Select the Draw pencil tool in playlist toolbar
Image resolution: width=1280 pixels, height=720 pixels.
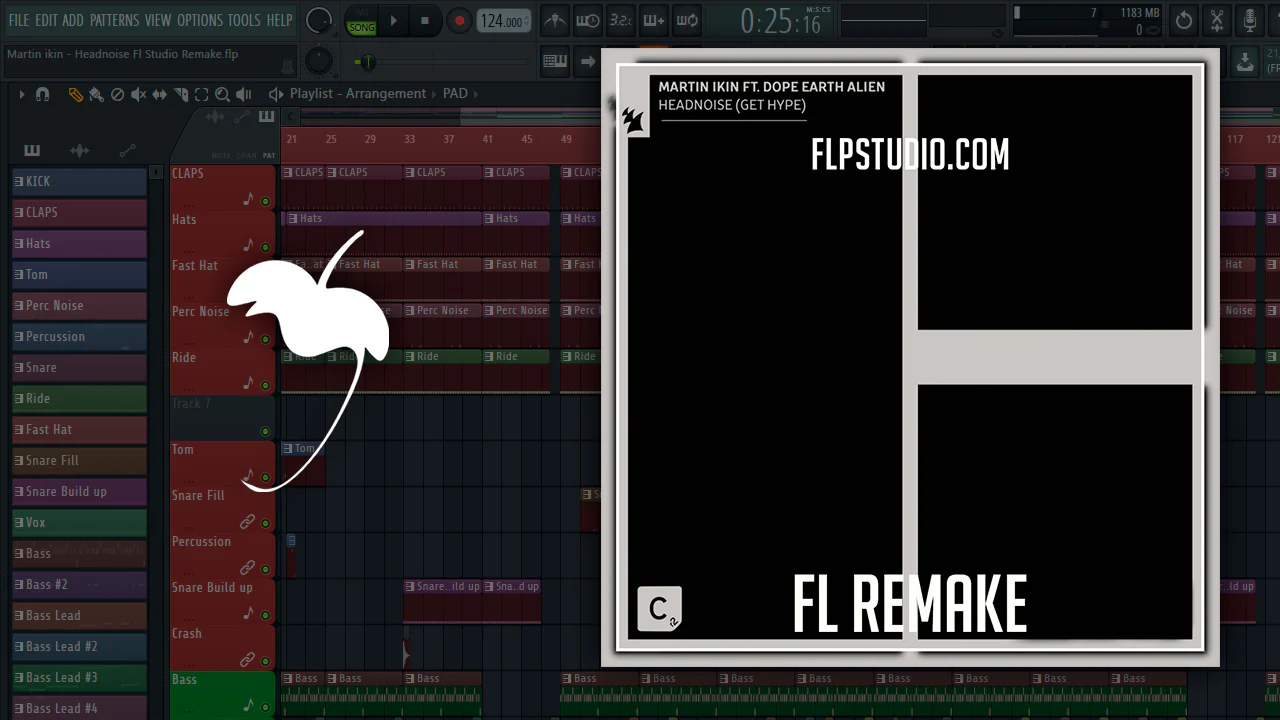point(75,94)
